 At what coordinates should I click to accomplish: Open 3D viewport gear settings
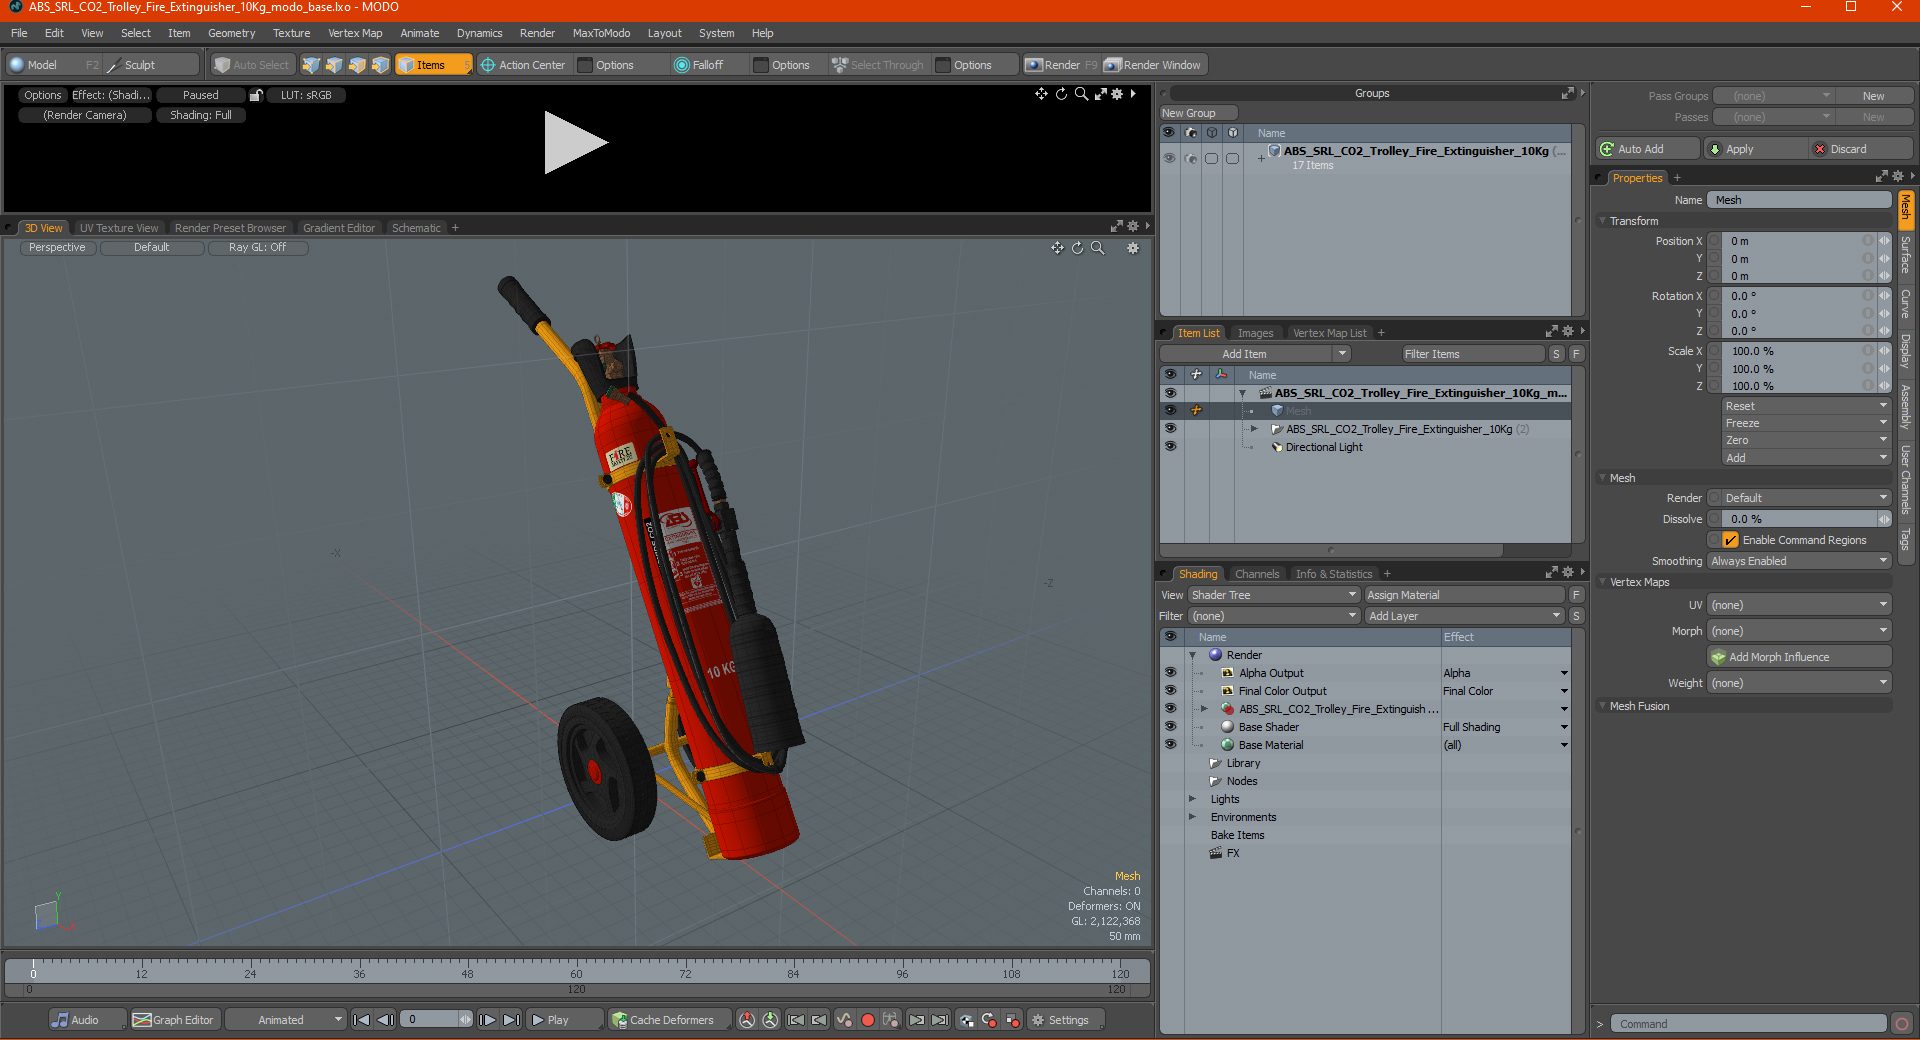pos(1133,248)
